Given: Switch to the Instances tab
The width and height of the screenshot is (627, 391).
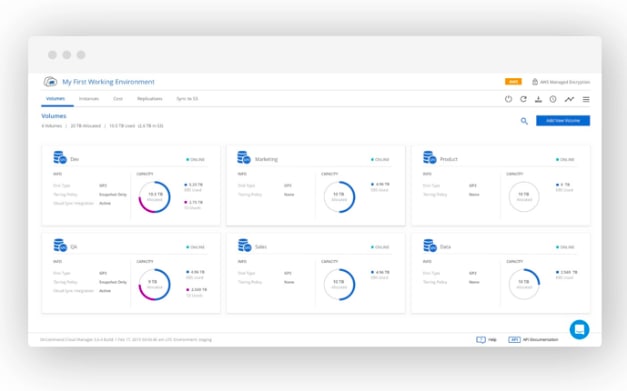Looking at the screenshot, I should coord(89,99).
